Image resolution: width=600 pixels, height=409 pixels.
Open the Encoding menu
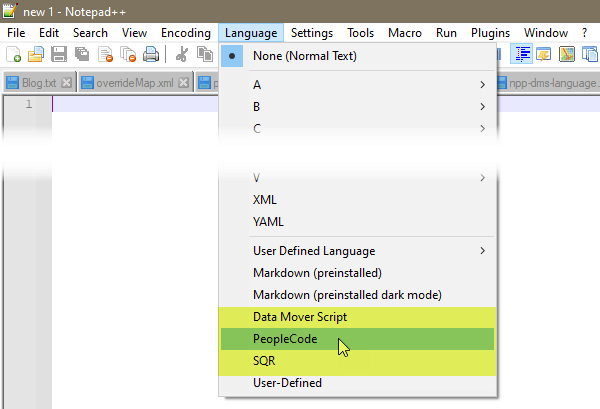pyautogui.click(x=186, y=33)
